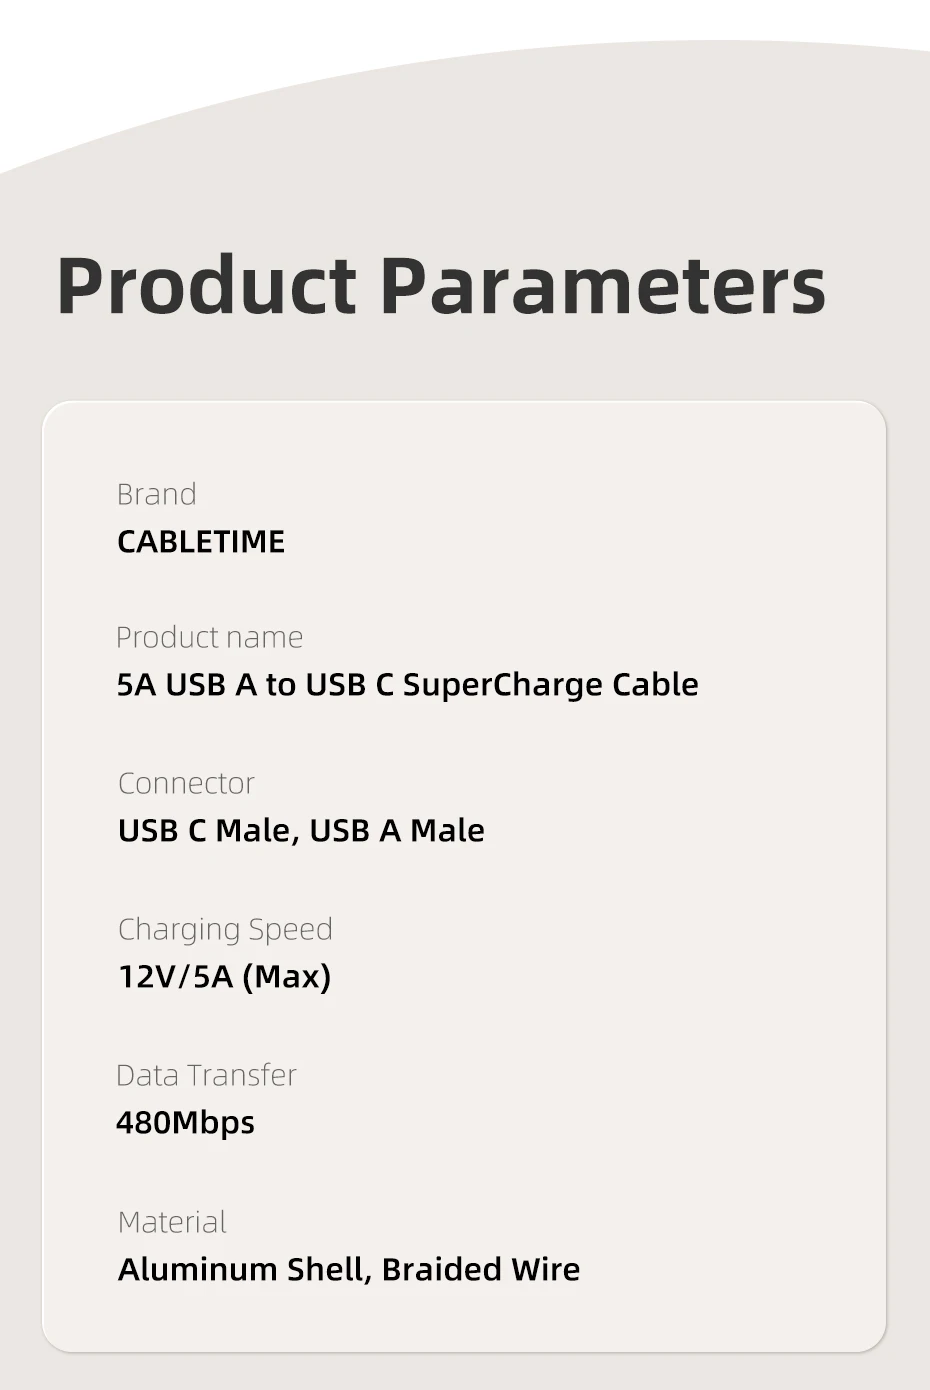Screen dimensions: 930x1390
Task: Select the "12V/5A" charging value
Action: 175,976
